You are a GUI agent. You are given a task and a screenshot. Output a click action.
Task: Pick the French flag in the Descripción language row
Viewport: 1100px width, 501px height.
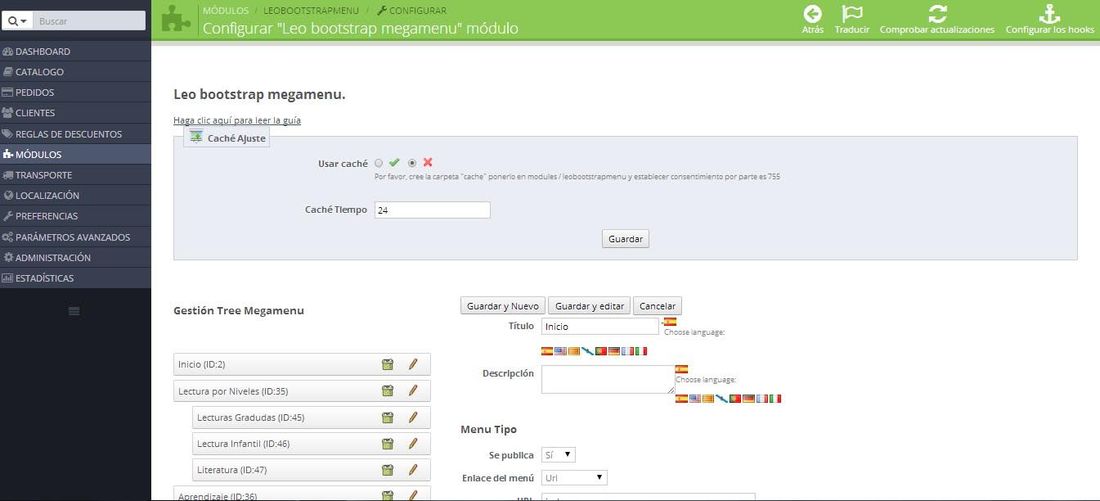(x=761, y=399)
